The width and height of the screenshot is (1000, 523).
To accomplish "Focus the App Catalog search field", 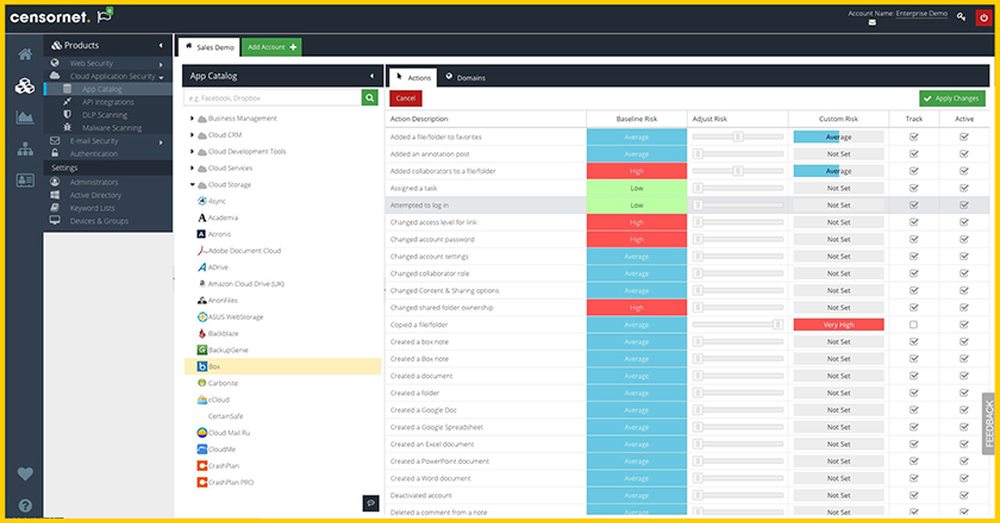I will coord(272,98).
